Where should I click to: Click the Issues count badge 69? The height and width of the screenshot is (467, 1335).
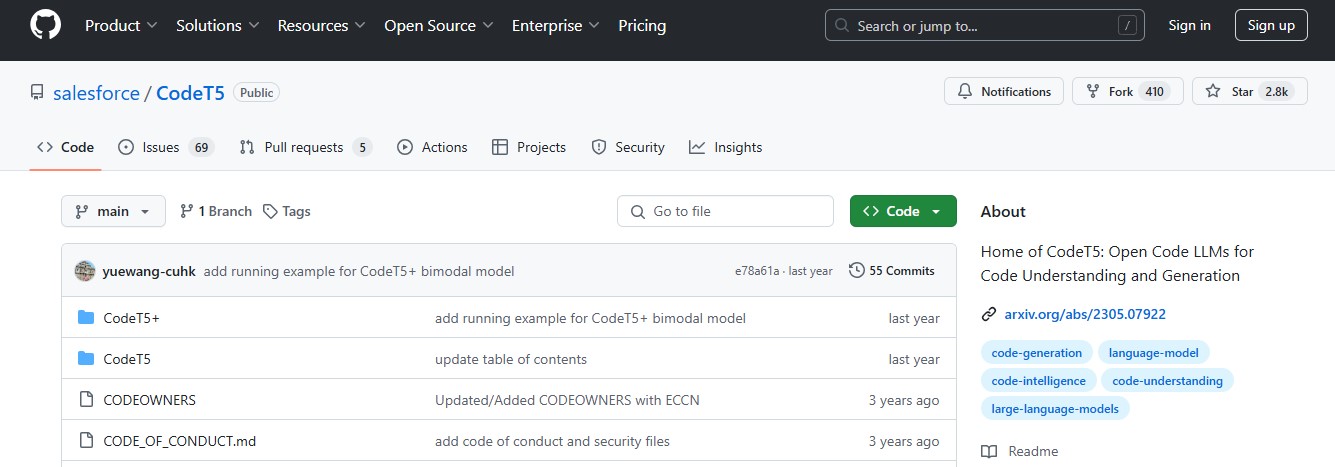point(201,147)
